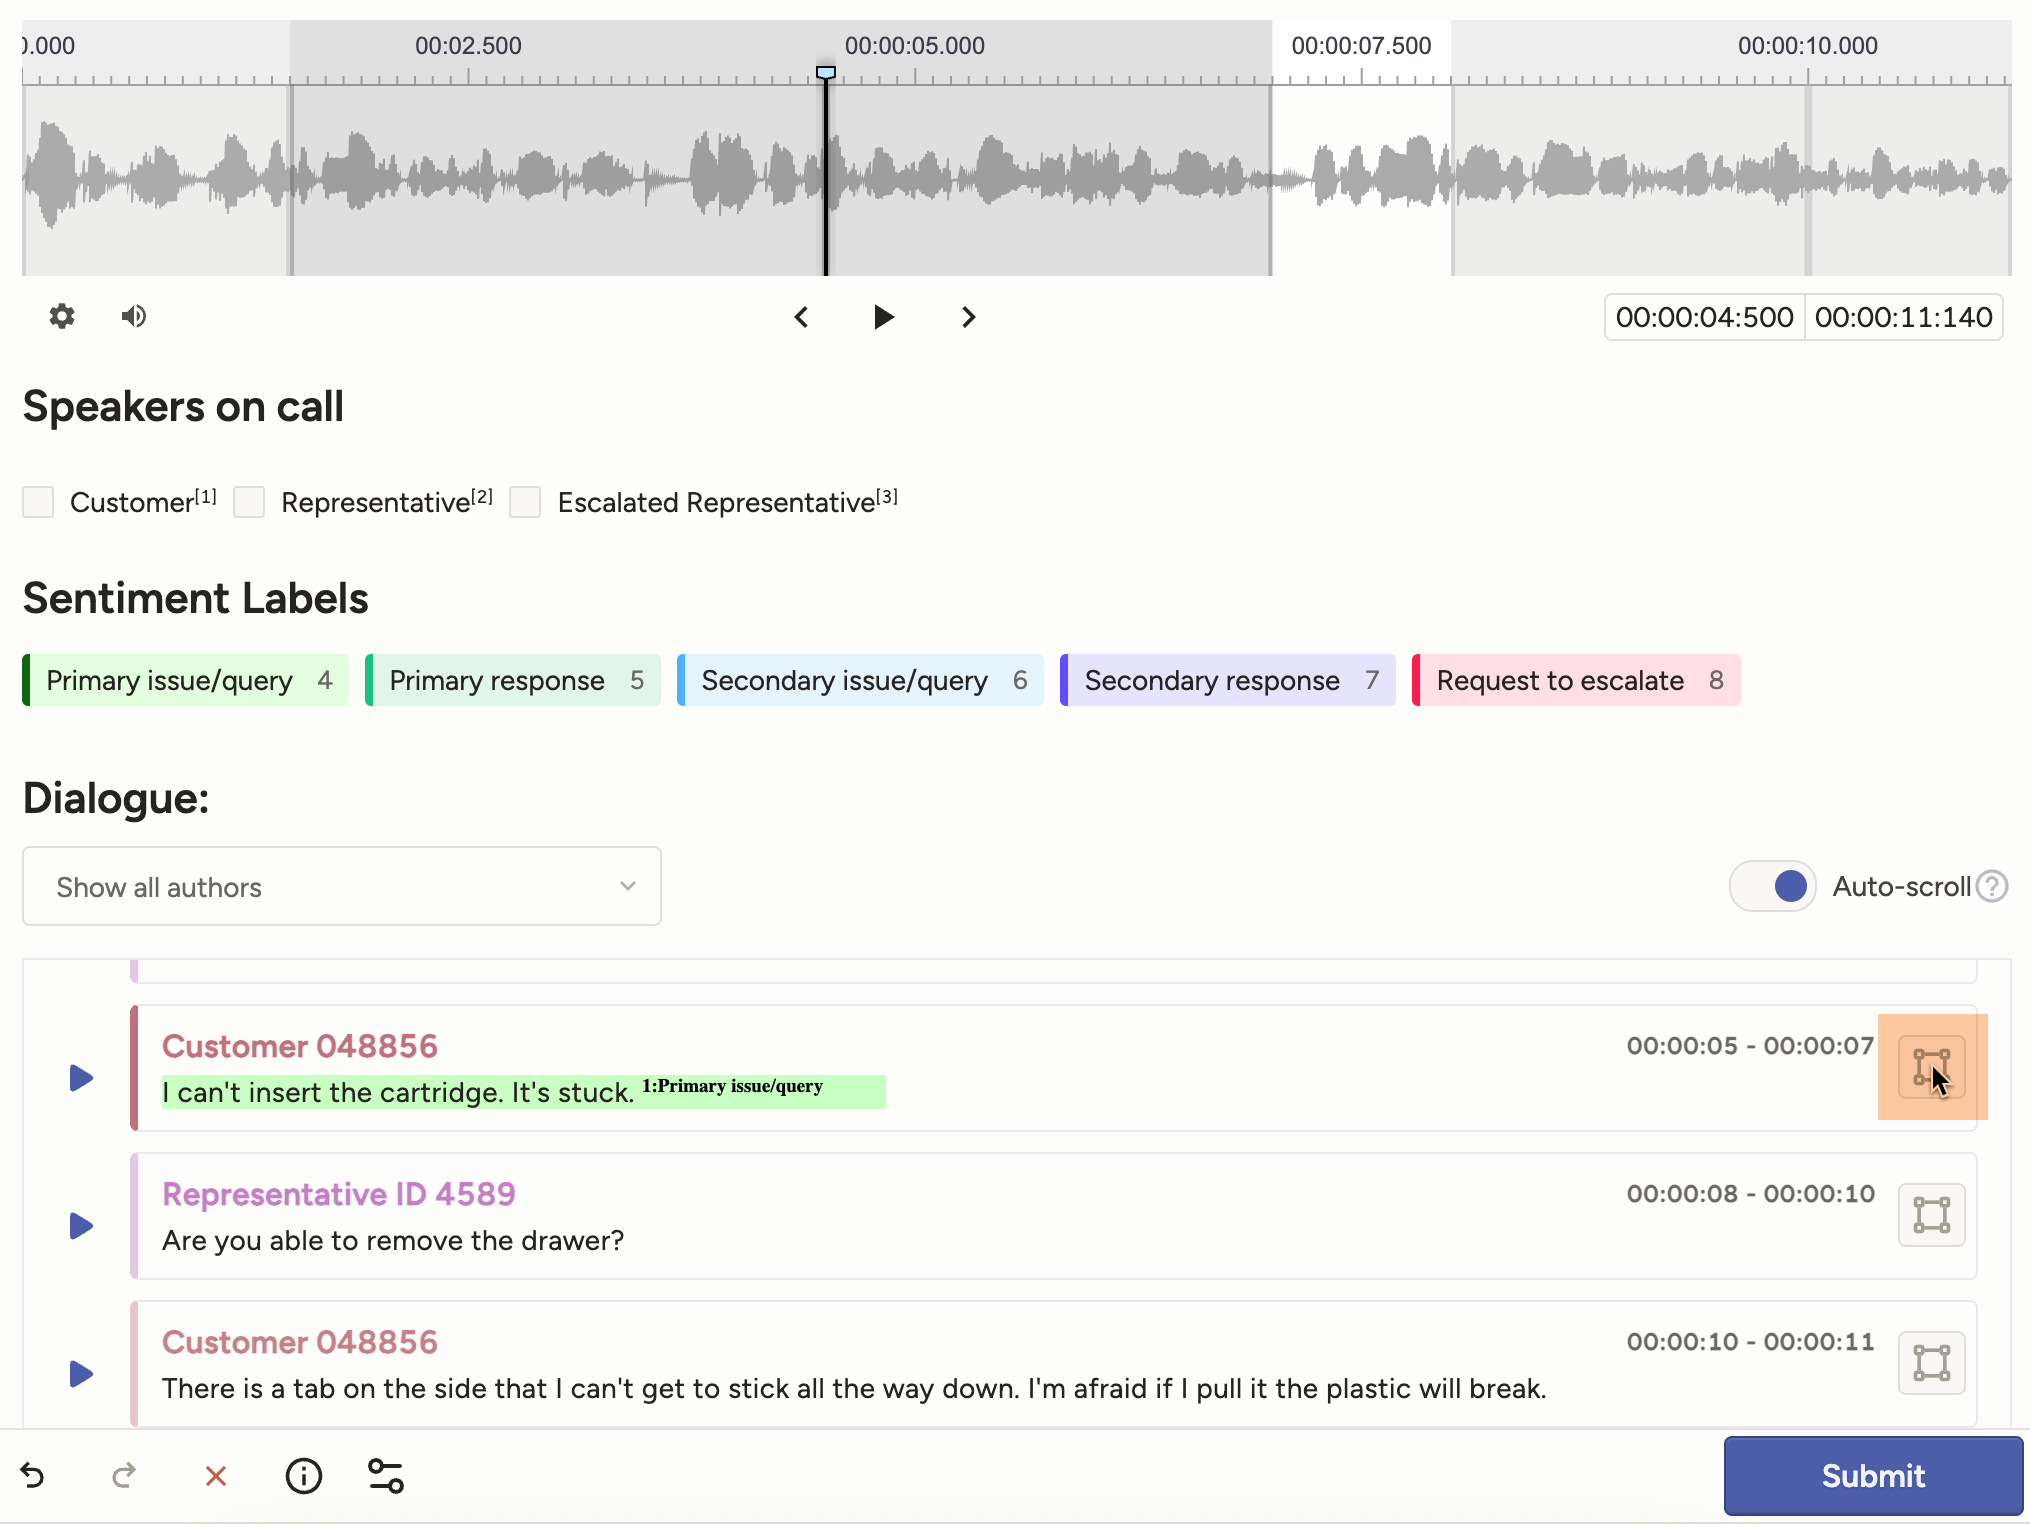
Task: Skip forward with the next chevron
Action: coord(967,317)
